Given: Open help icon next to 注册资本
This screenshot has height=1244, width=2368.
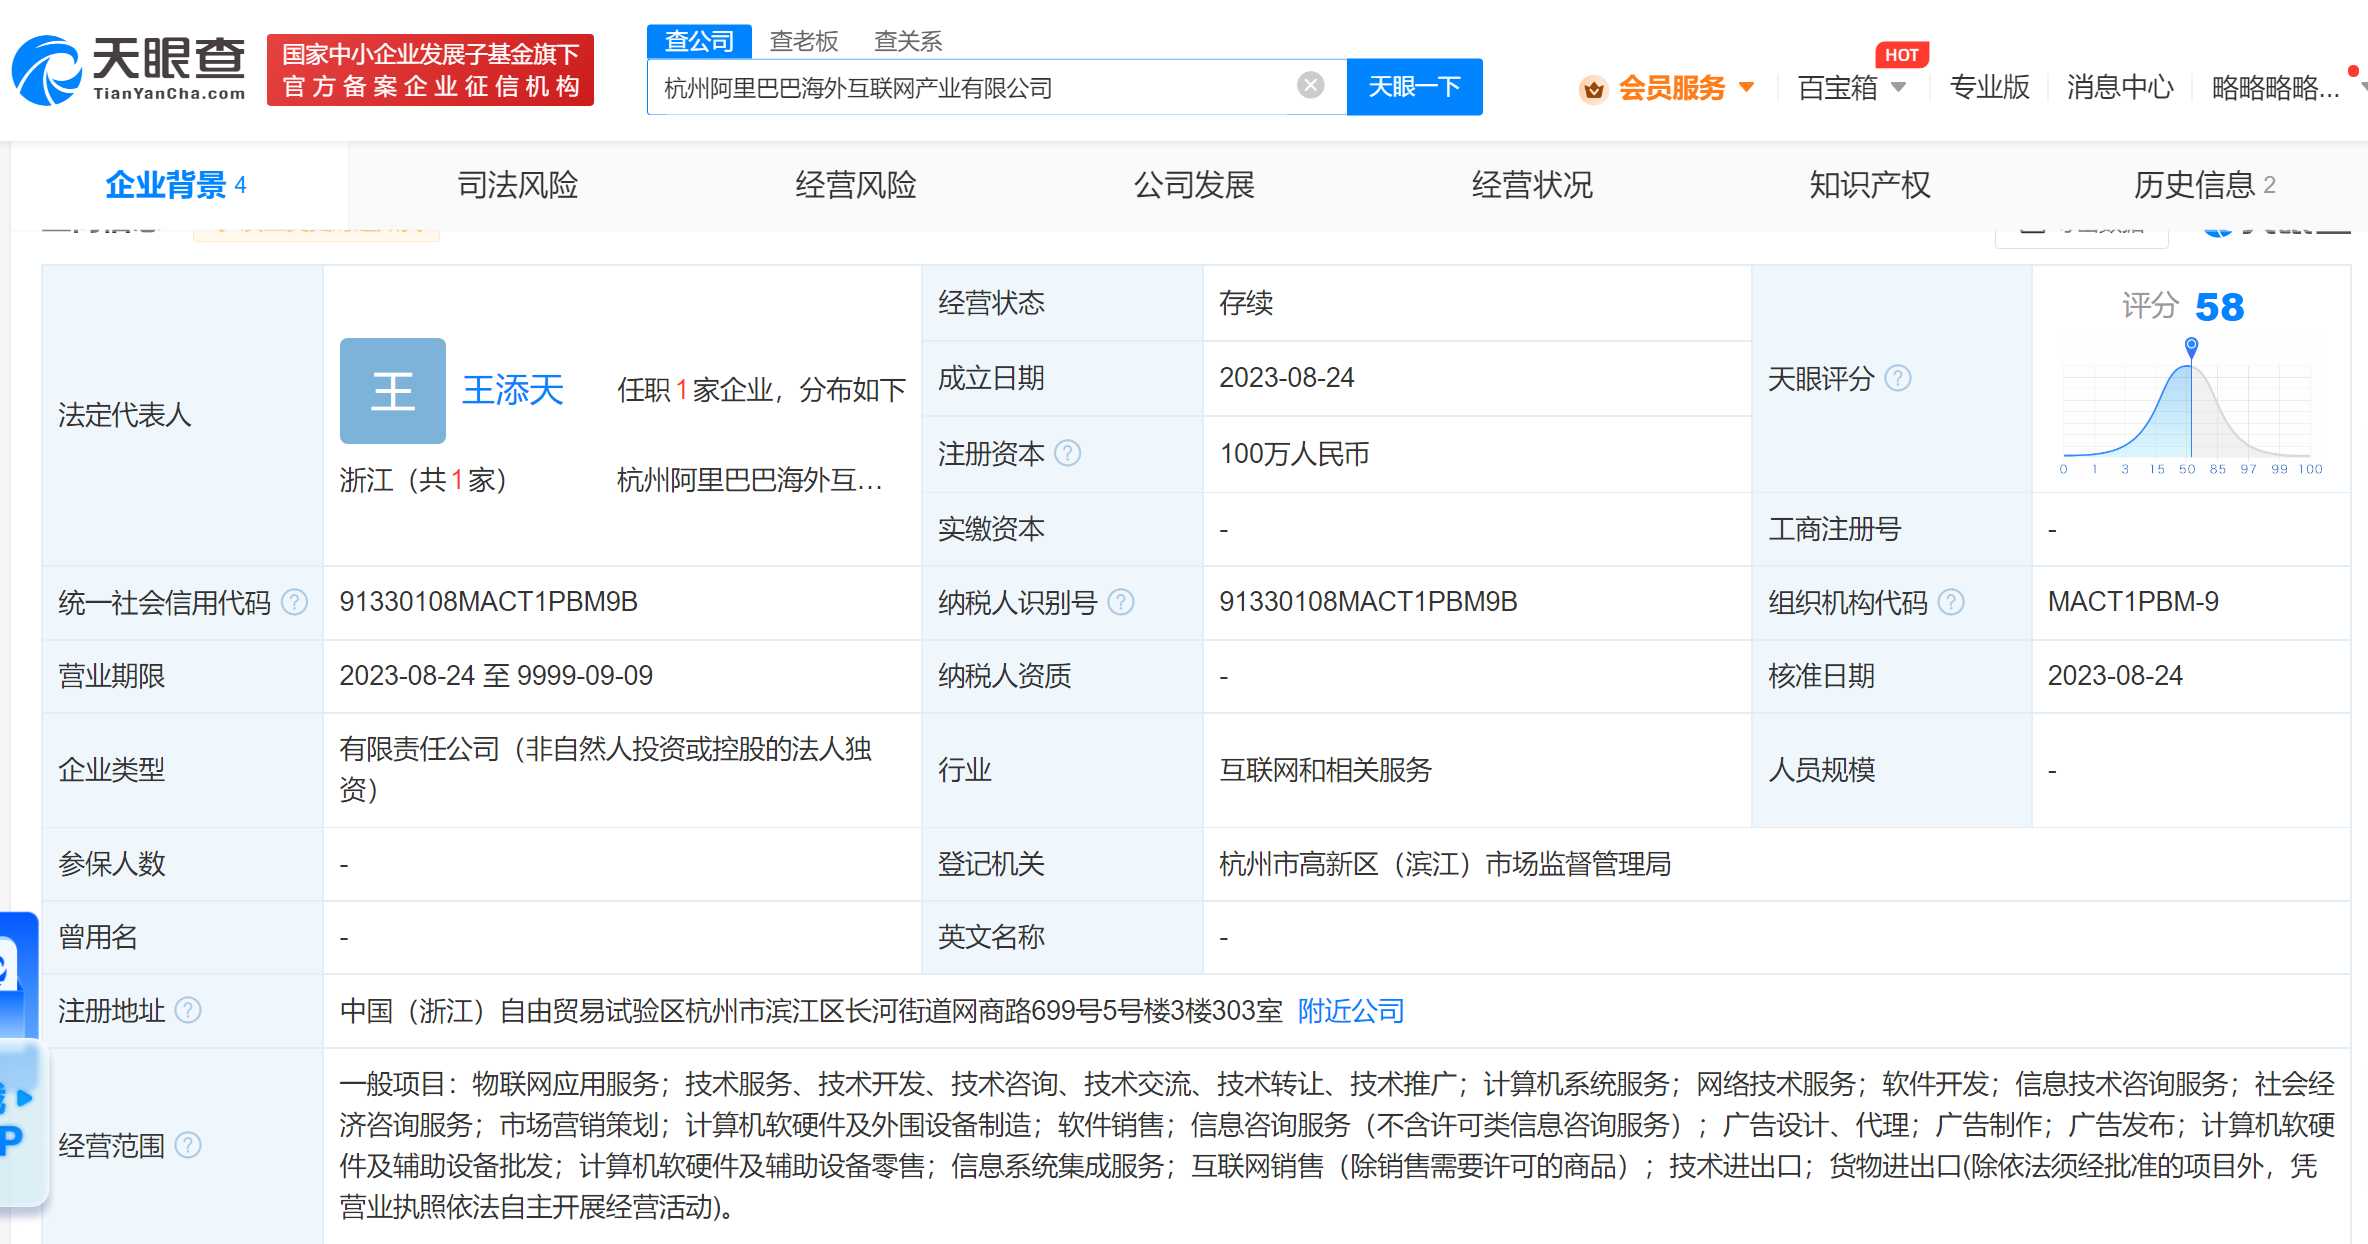Looking at the screenshot, I should tap(1068, 454).
